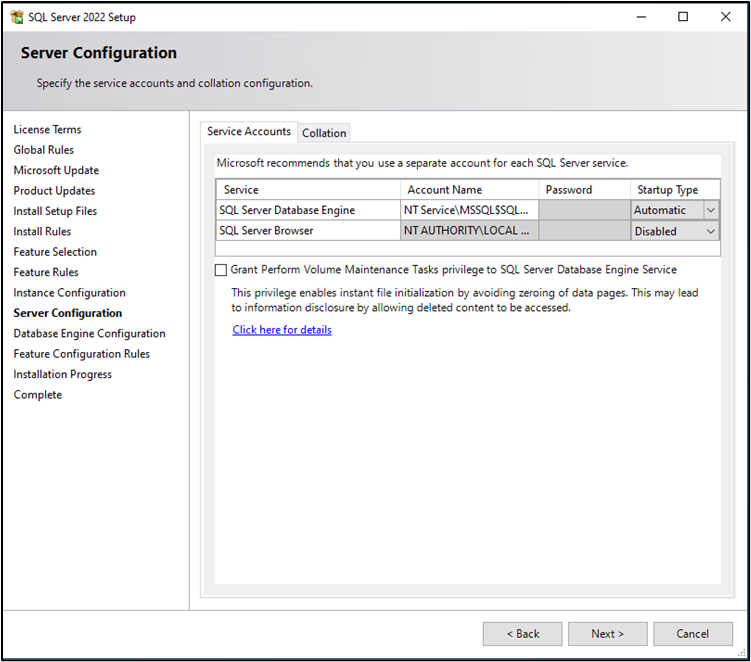751x662 pixels.
Task: Click Global Rules in the step list
Action: [x=44, y=150]
